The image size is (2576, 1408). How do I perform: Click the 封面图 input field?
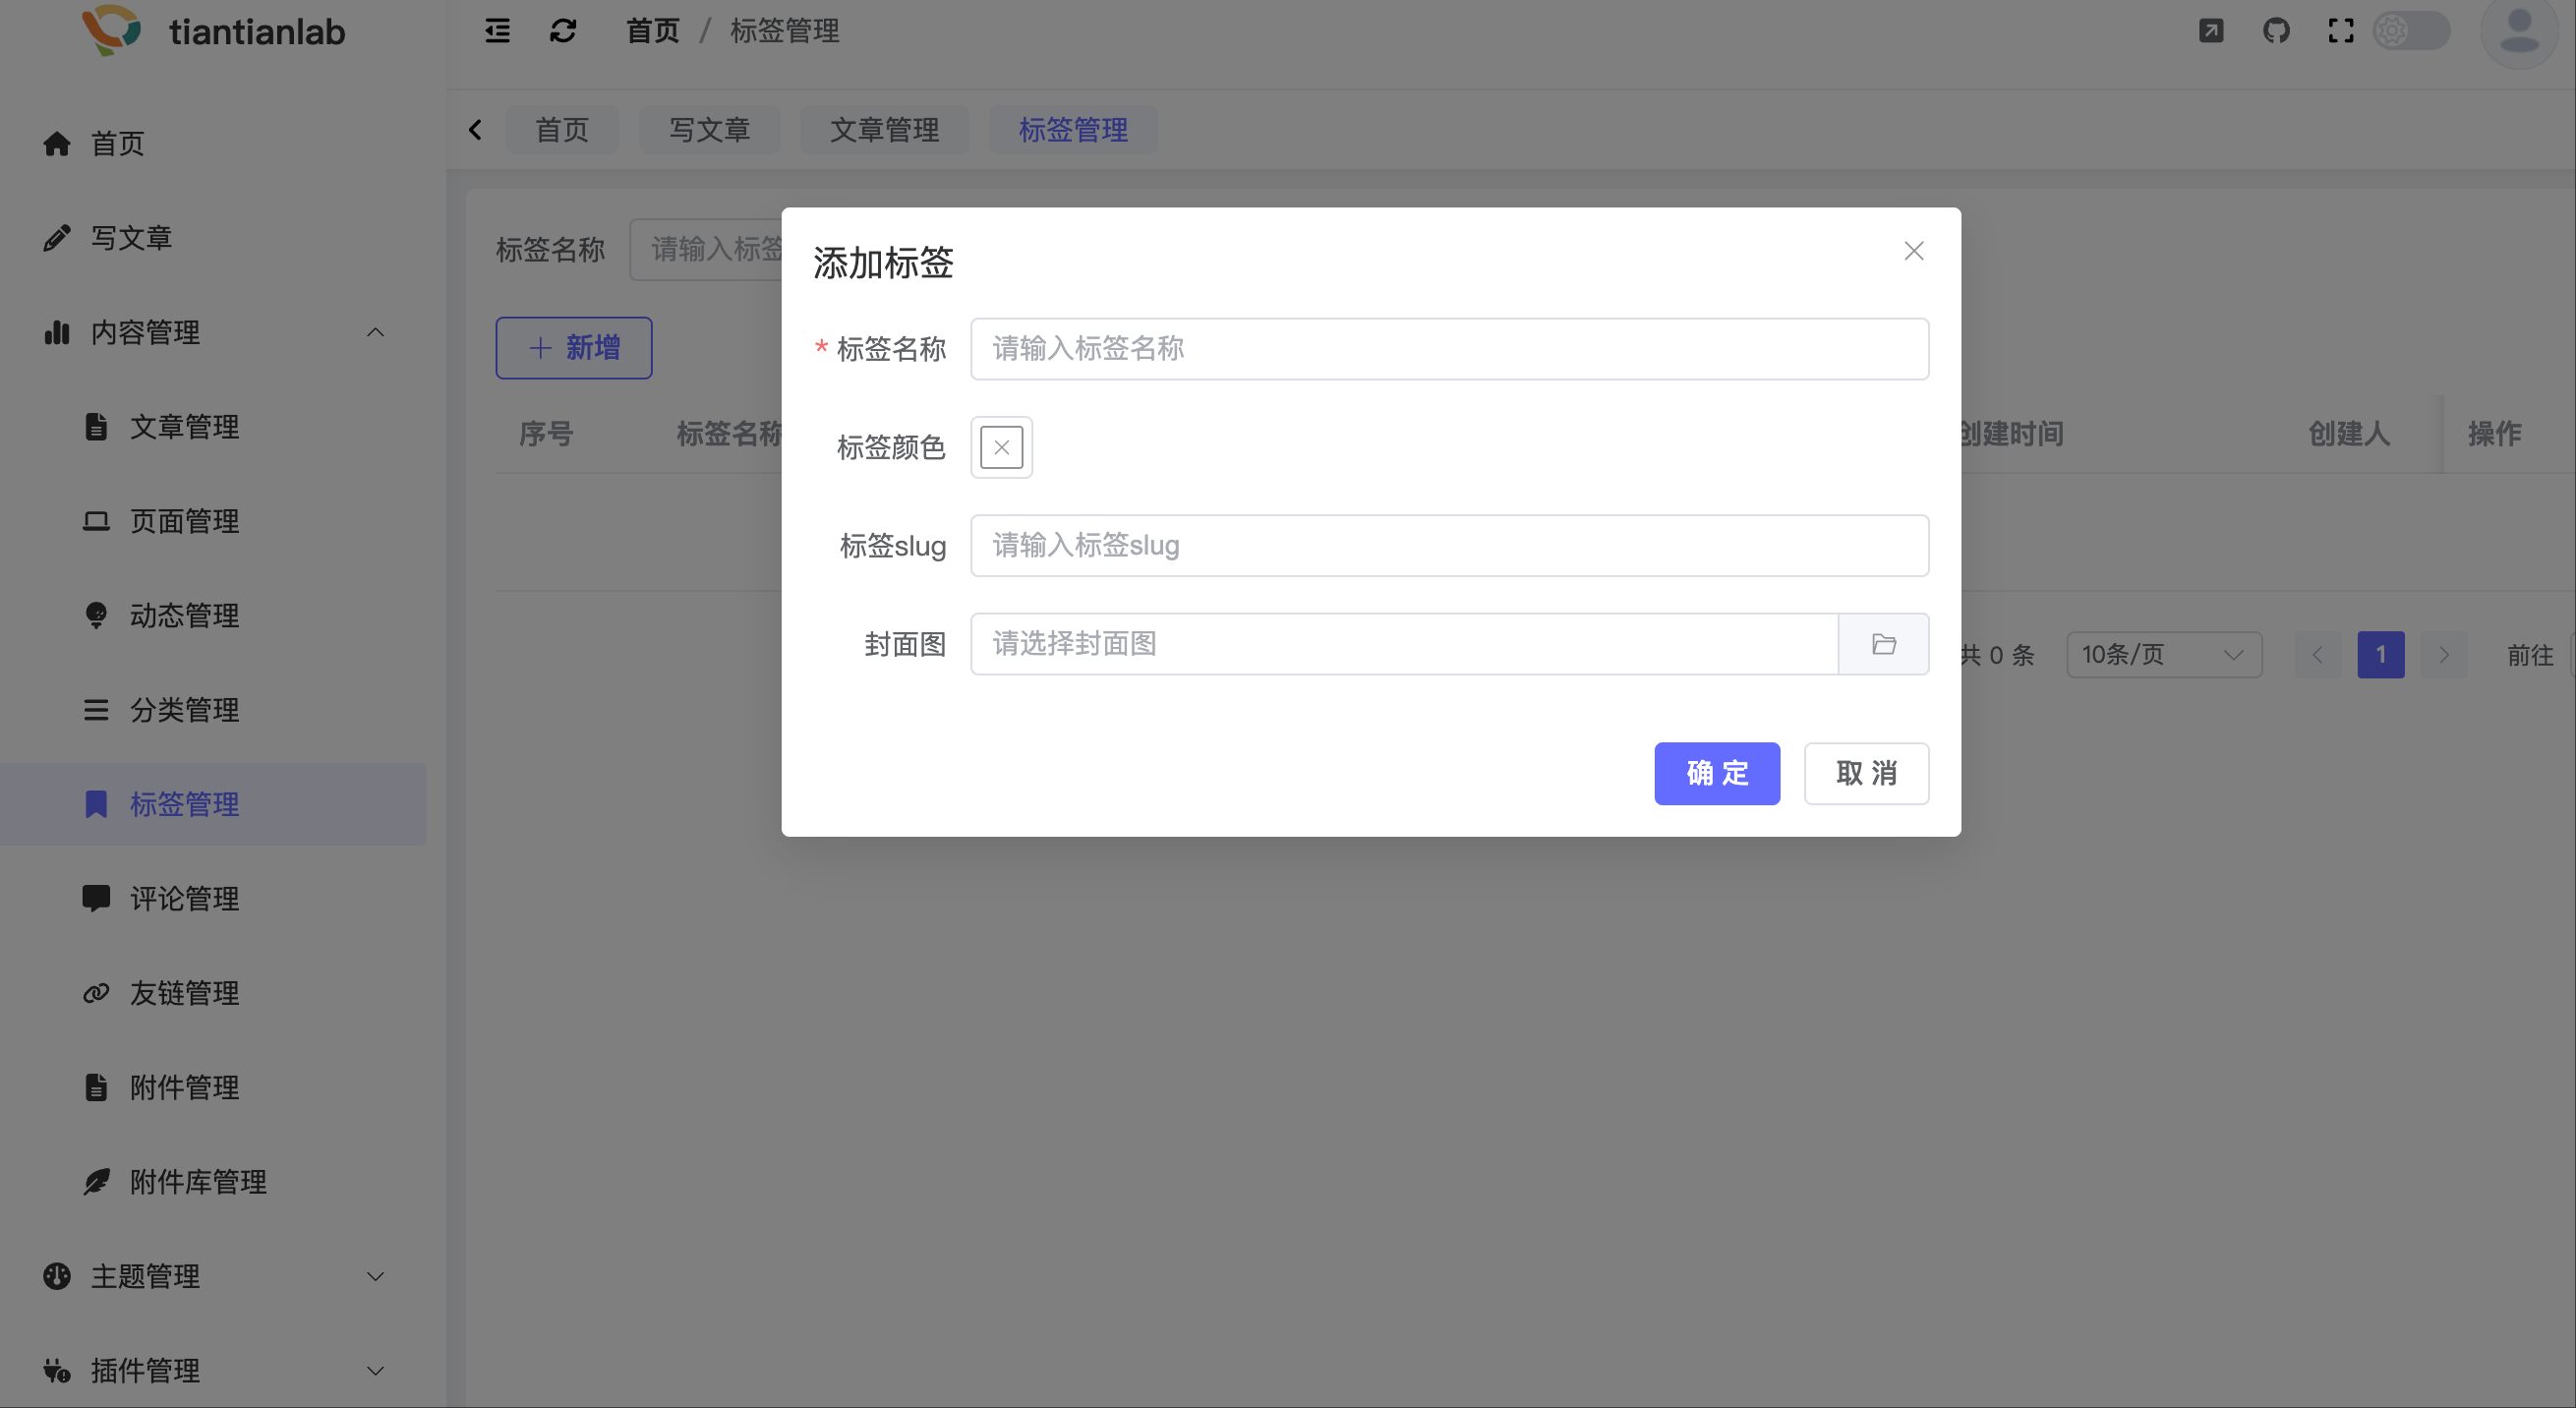click(1404, 644)
